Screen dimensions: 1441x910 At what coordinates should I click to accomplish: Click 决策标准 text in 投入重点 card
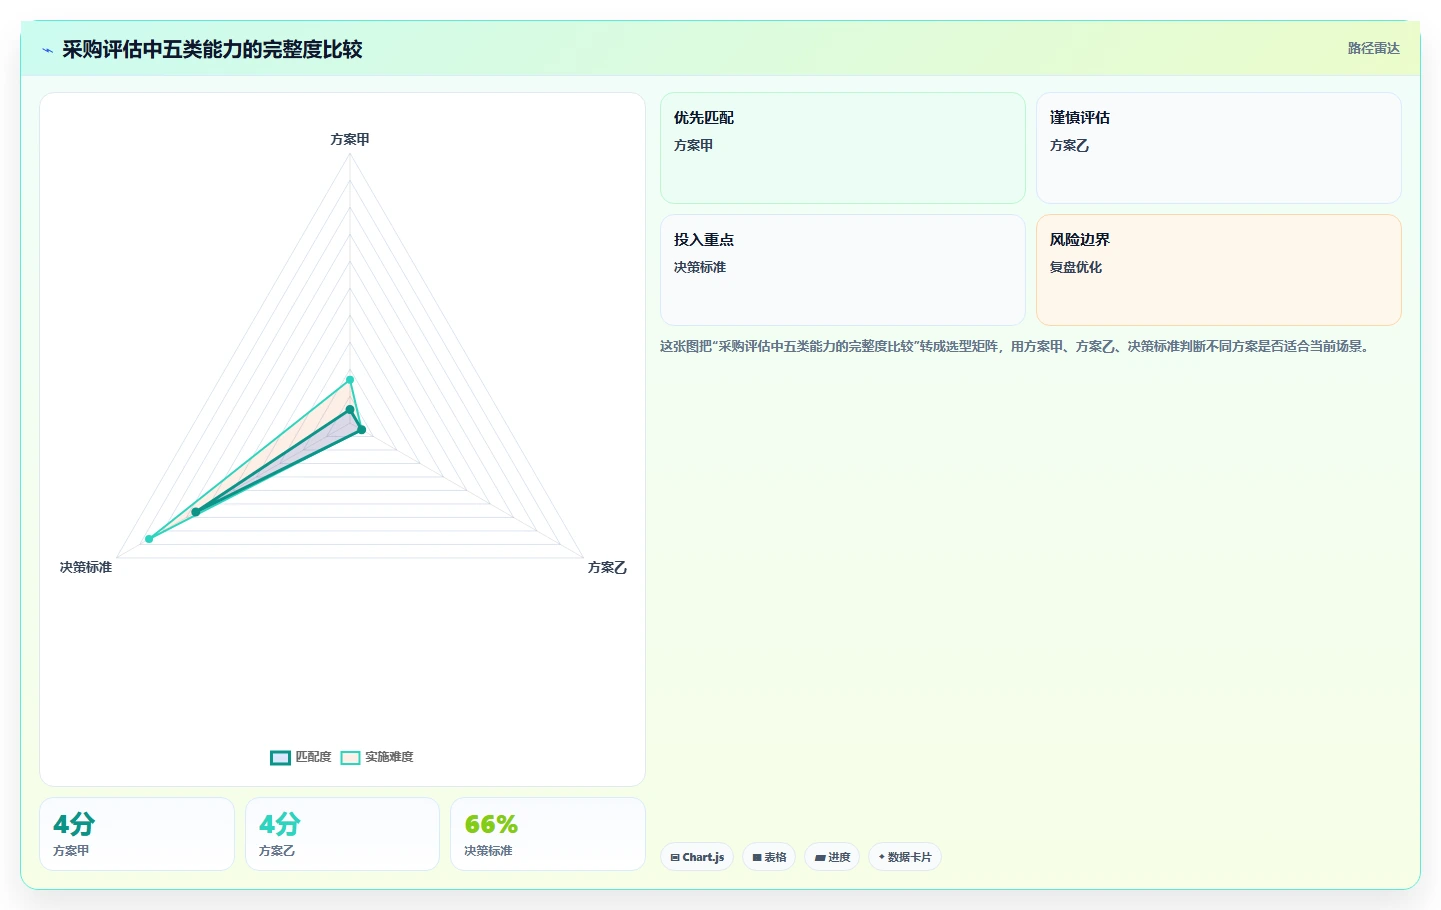click(x=700, y=267)
